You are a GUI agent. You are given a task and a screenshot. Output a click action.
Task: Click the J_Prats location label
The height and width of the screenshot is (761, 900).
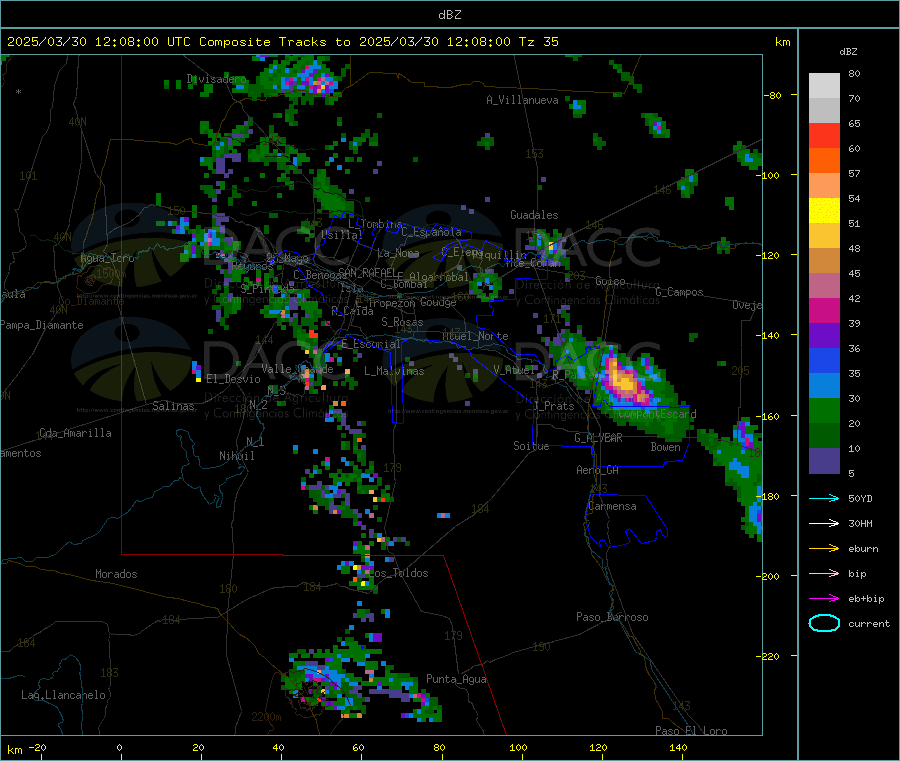[x=554, y=406]
